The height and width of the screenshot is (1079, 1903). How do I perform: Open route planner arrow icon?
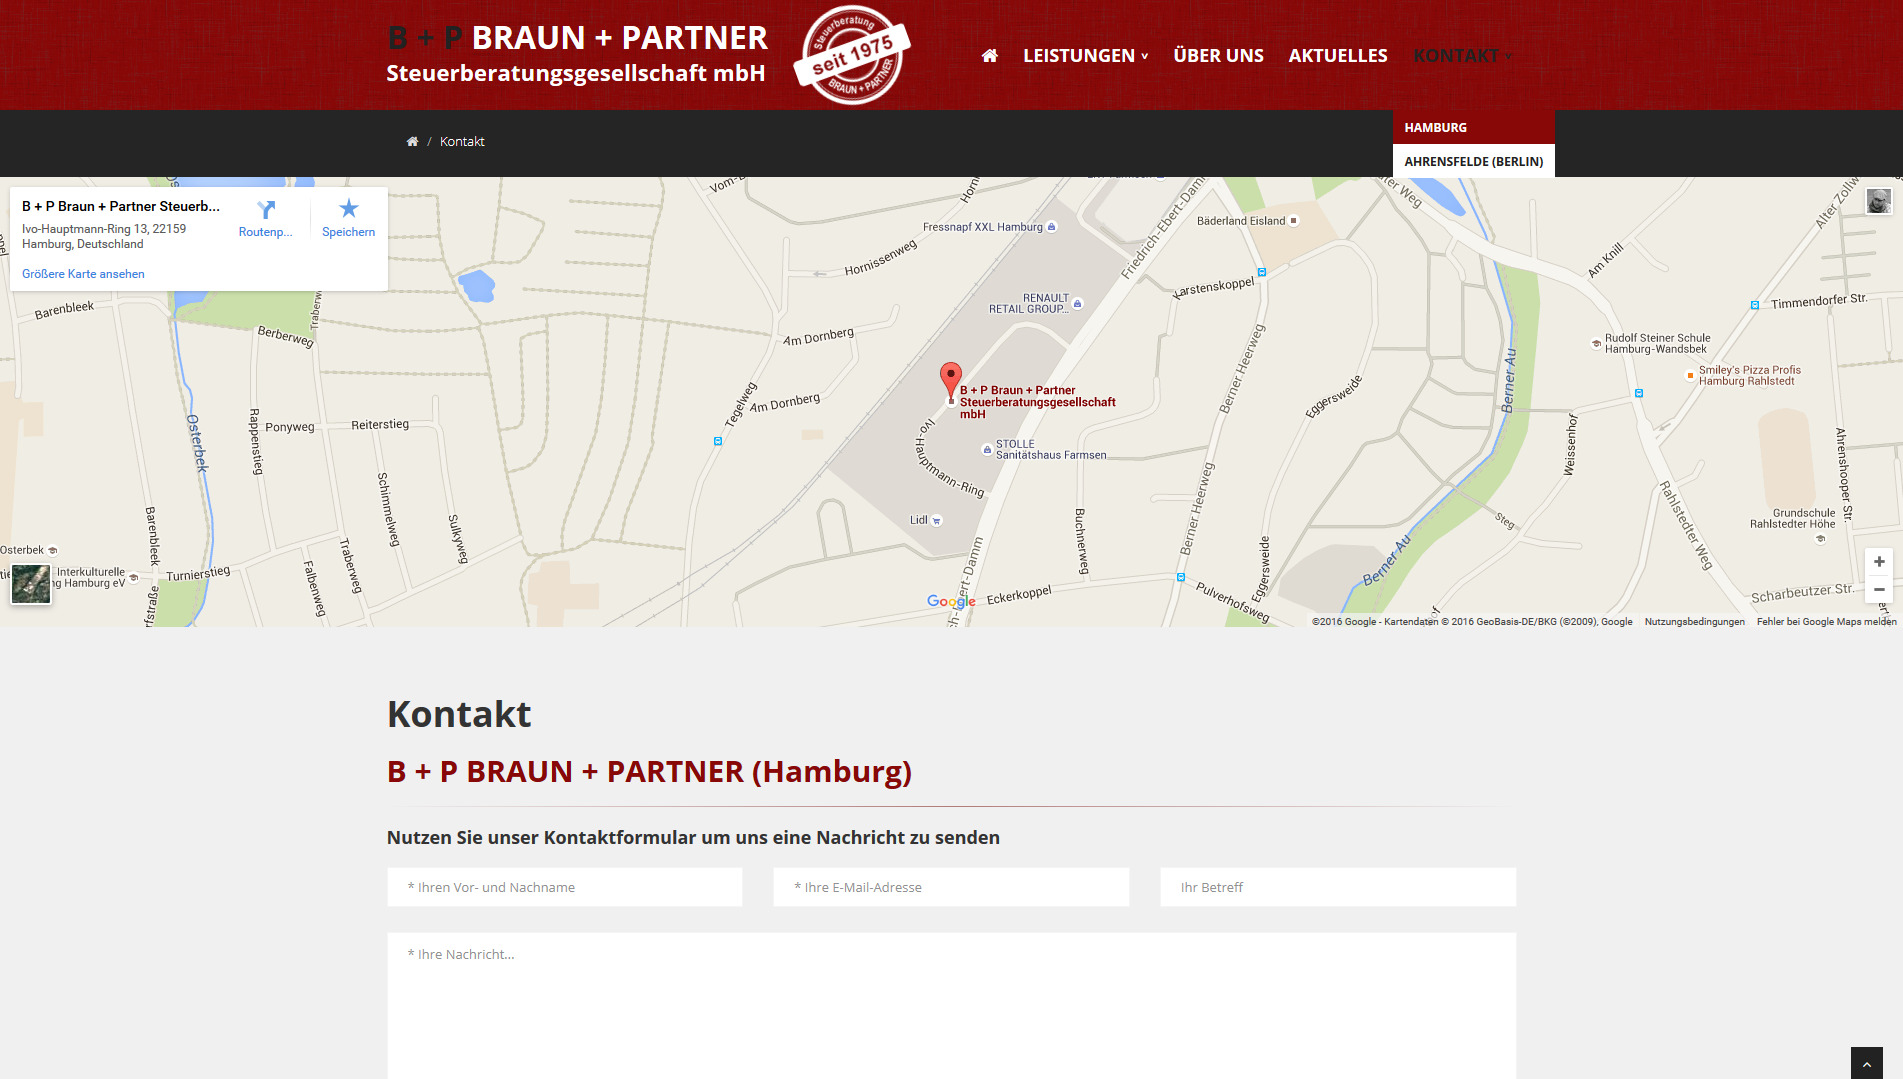coord(266,209)
